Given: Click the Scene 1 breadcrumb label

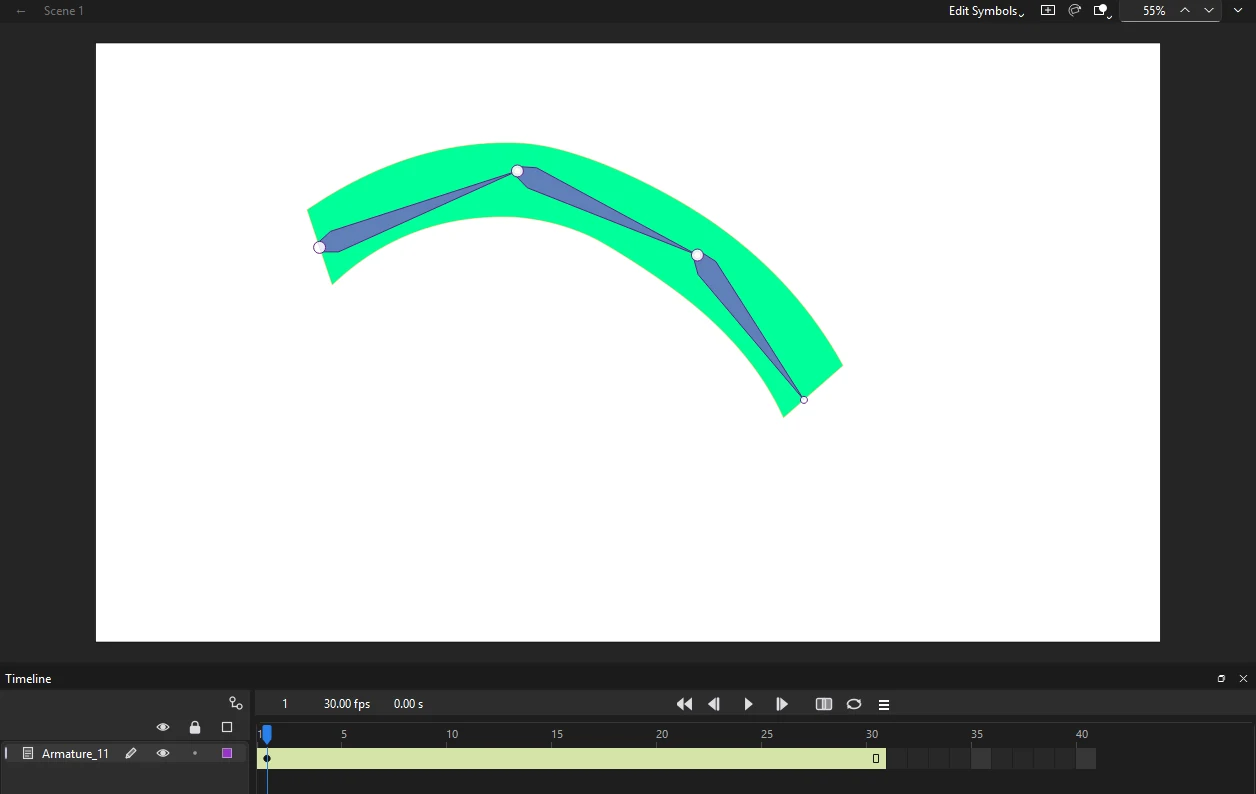Looking at the screenshot, I should click(64, 11).
